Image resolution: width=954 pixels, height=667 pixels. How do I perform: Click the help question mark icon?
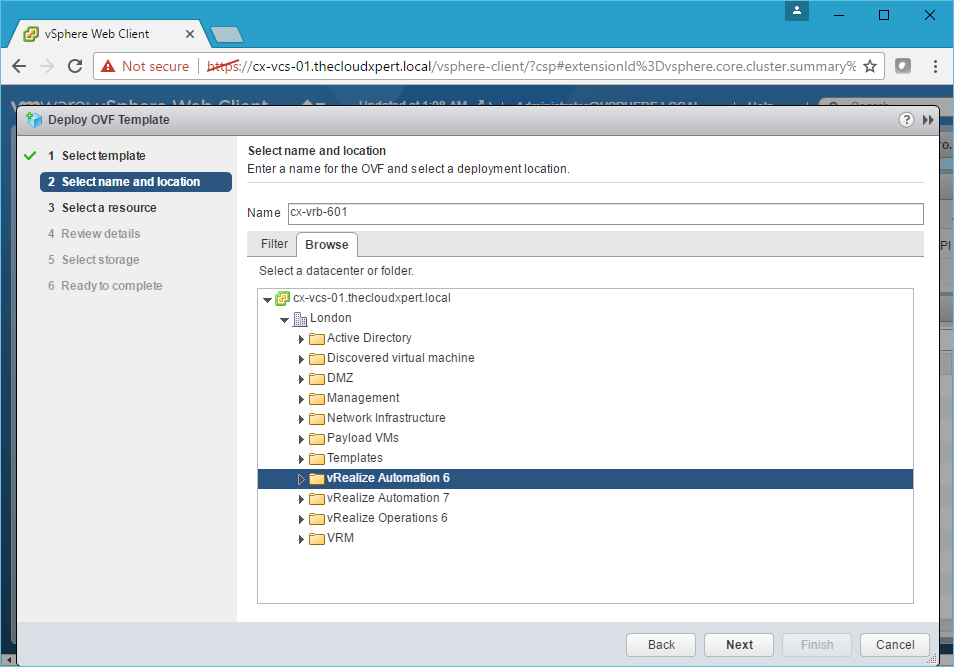click(x=906, y=120)
